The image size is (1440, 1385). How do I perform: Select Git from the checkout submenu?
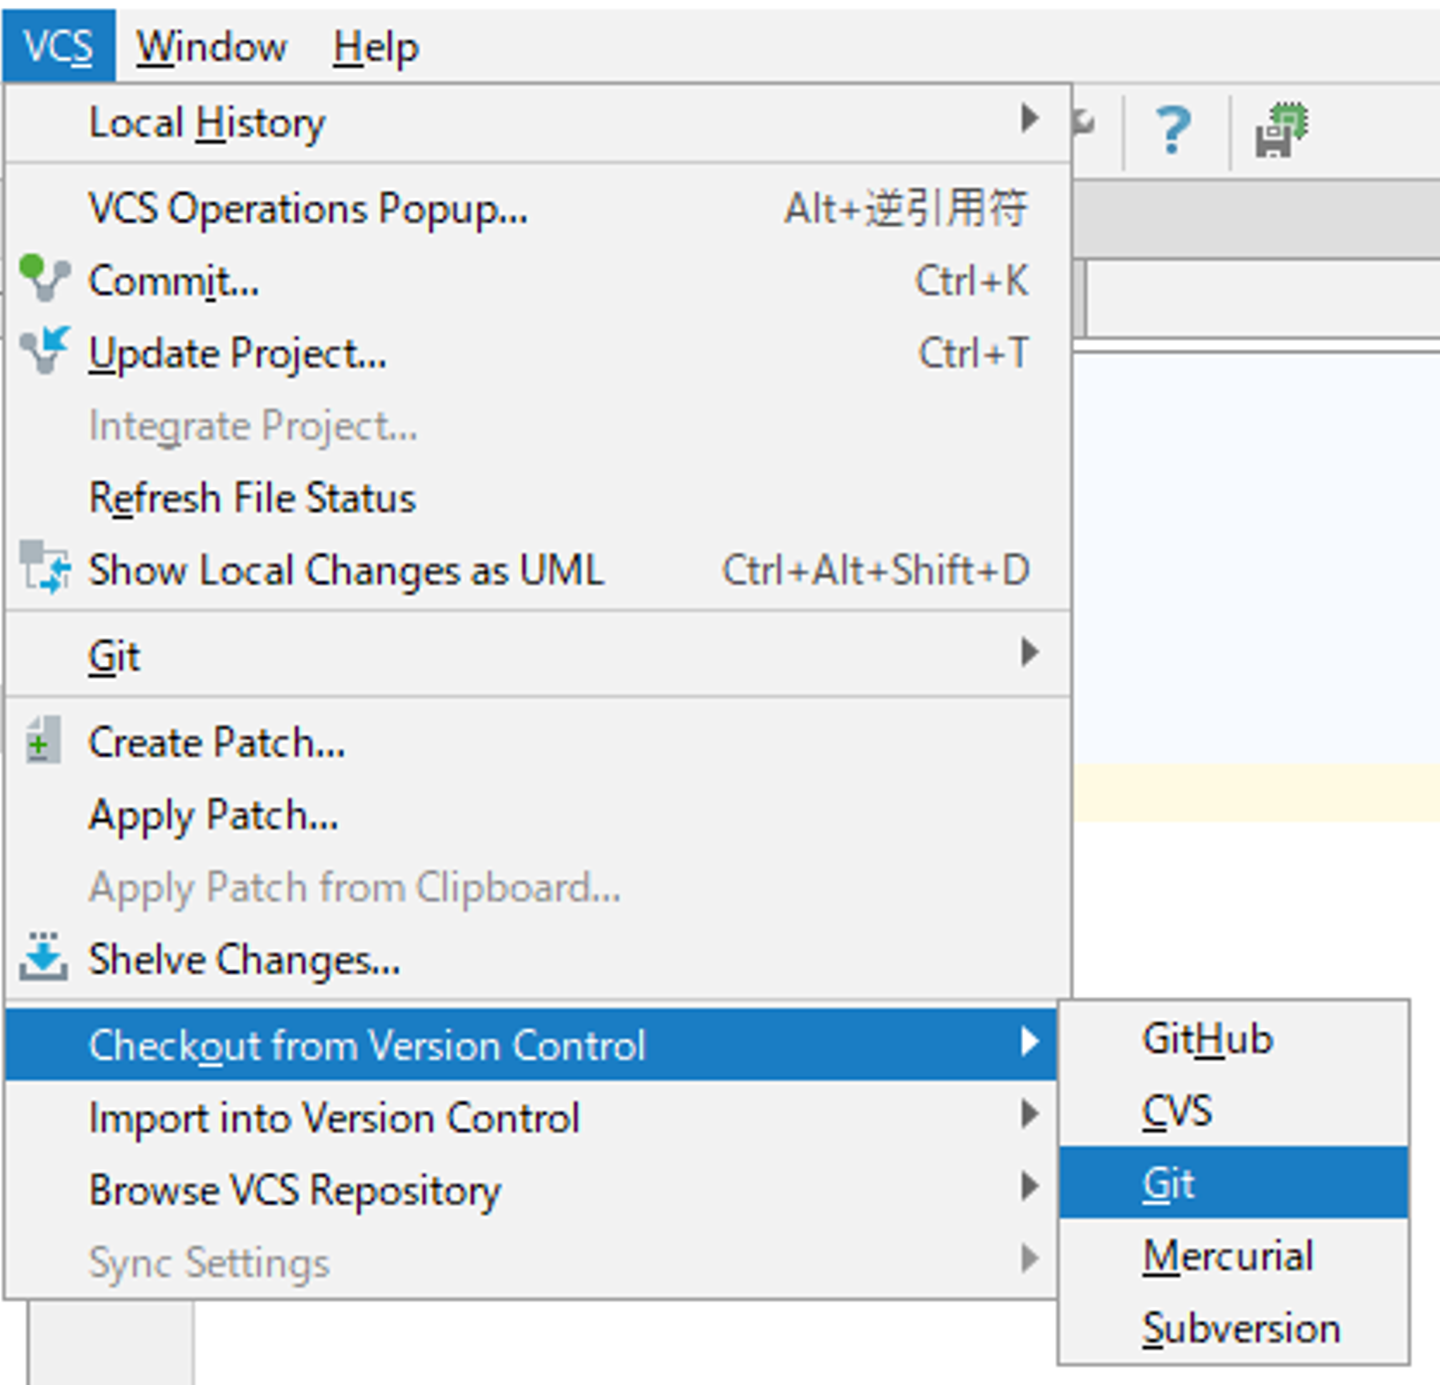1168,1184
